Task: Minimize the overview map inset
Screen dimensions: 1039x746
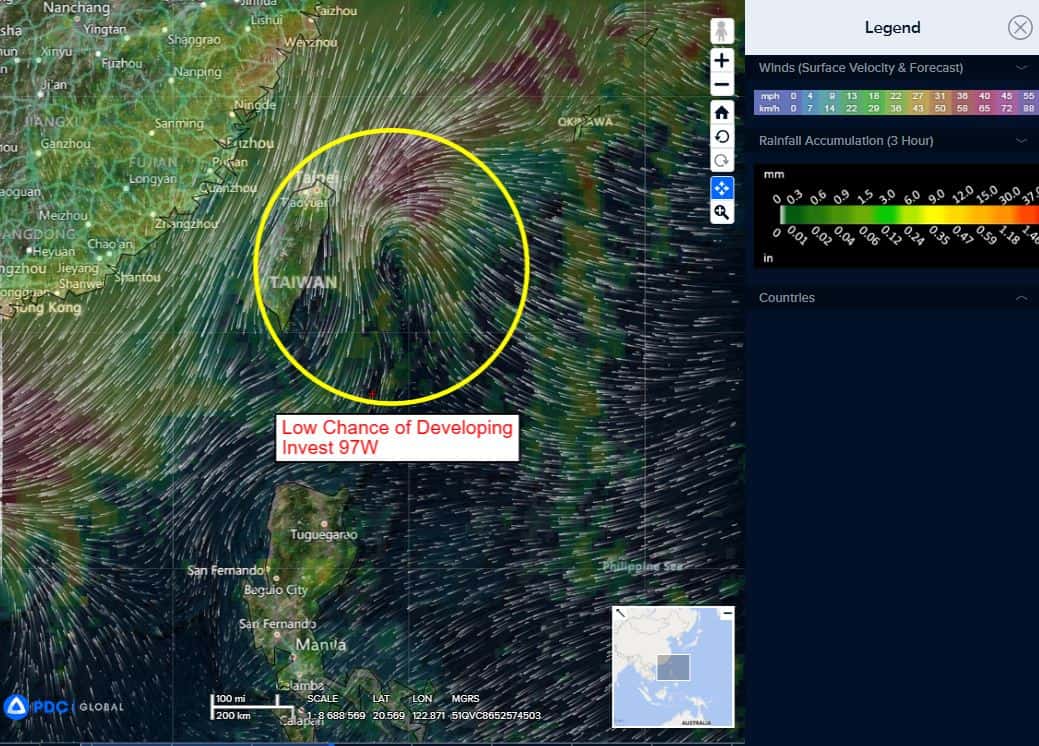Action: click(727, 612)
